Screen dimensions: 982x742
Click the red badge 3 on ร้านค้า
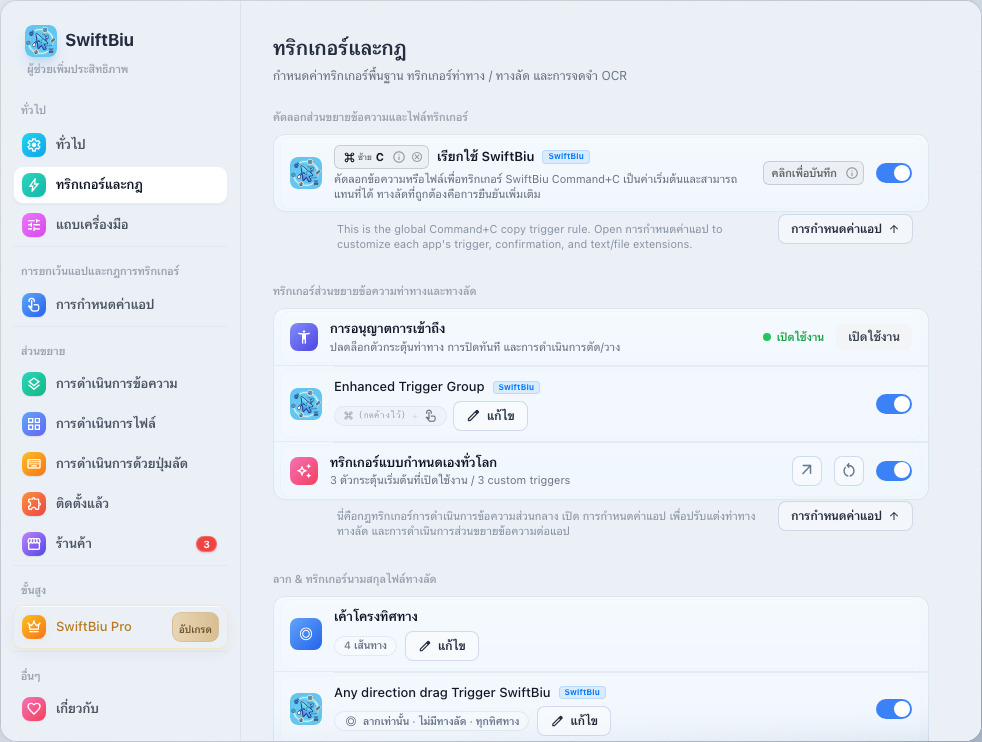point(207,544)
